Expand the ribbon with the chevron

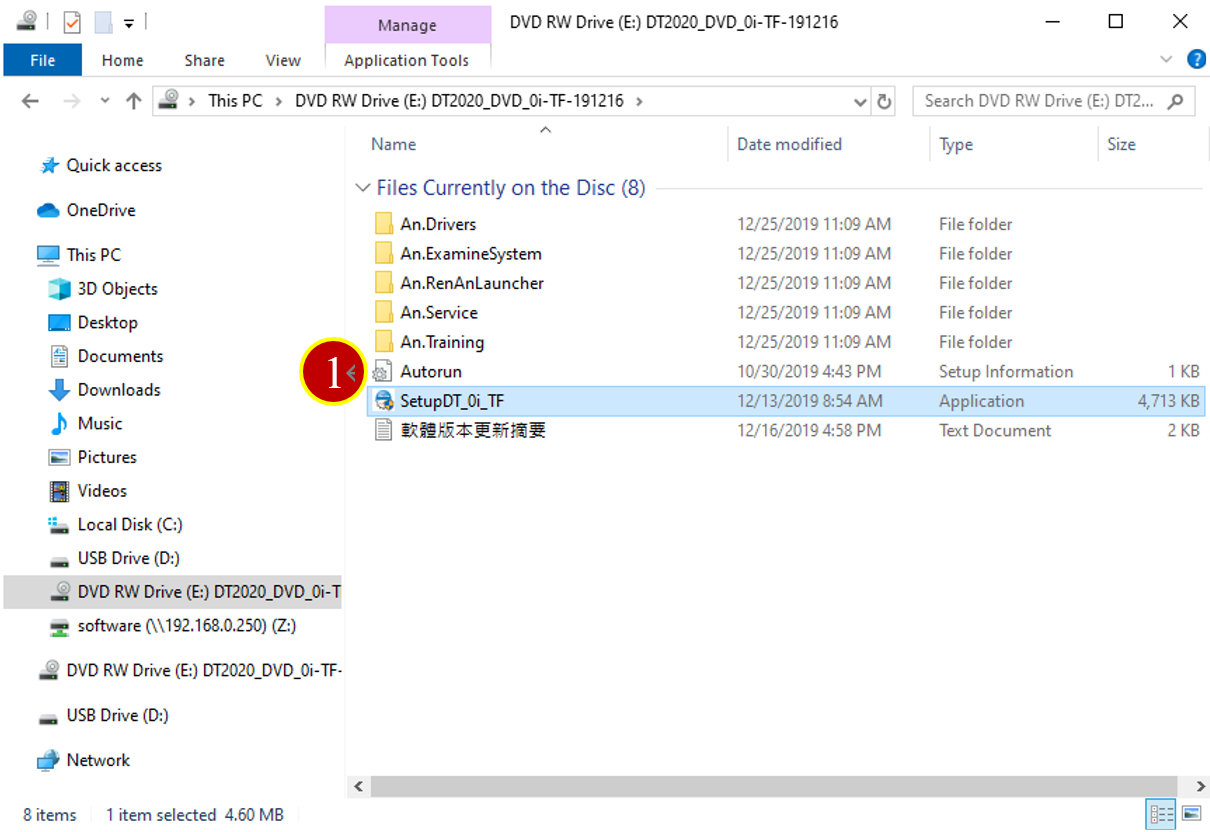pos(1166,60)
